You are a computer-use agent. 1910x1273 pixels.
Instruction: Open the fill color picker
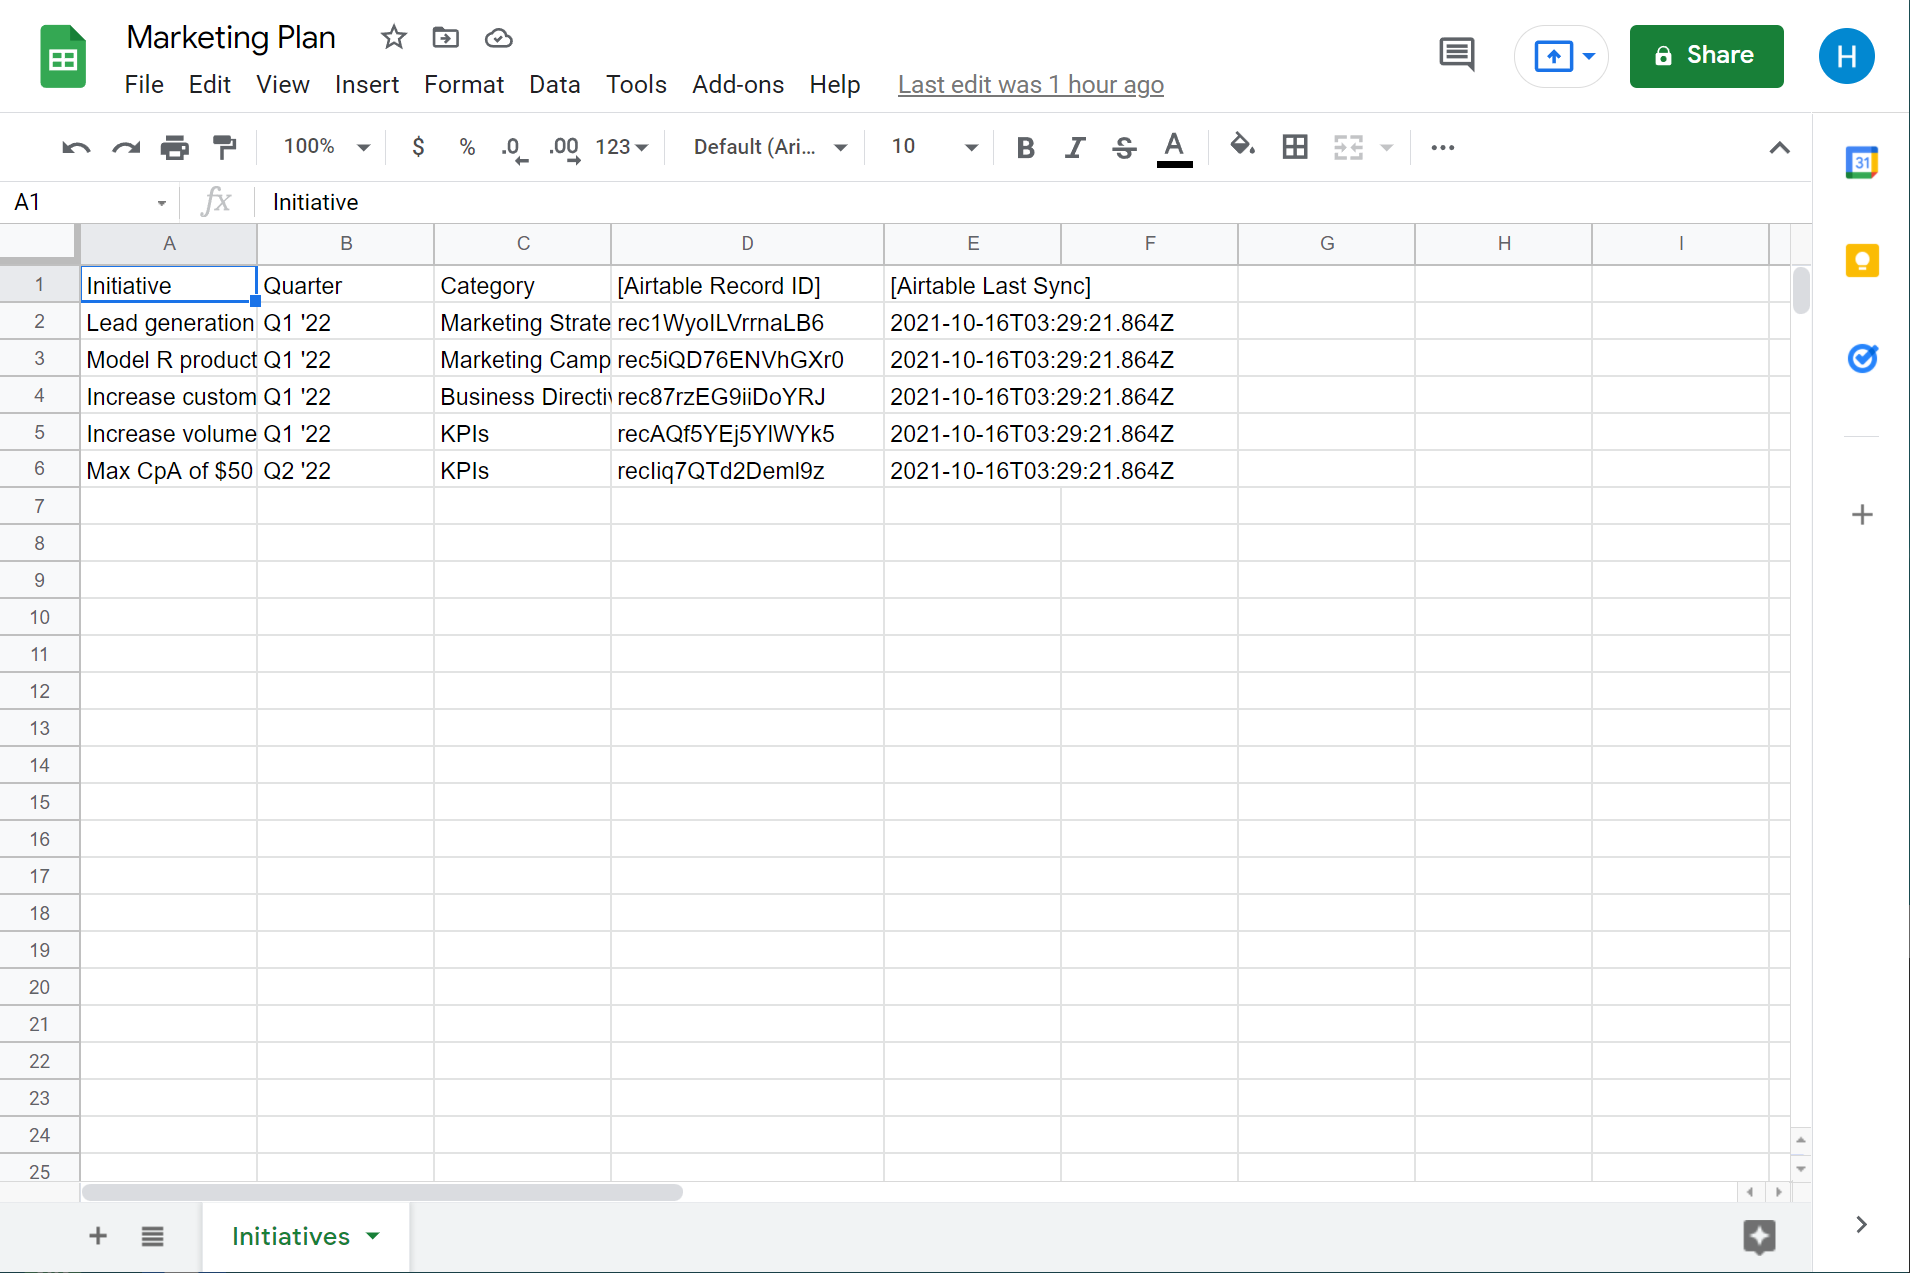point(1241,147)
